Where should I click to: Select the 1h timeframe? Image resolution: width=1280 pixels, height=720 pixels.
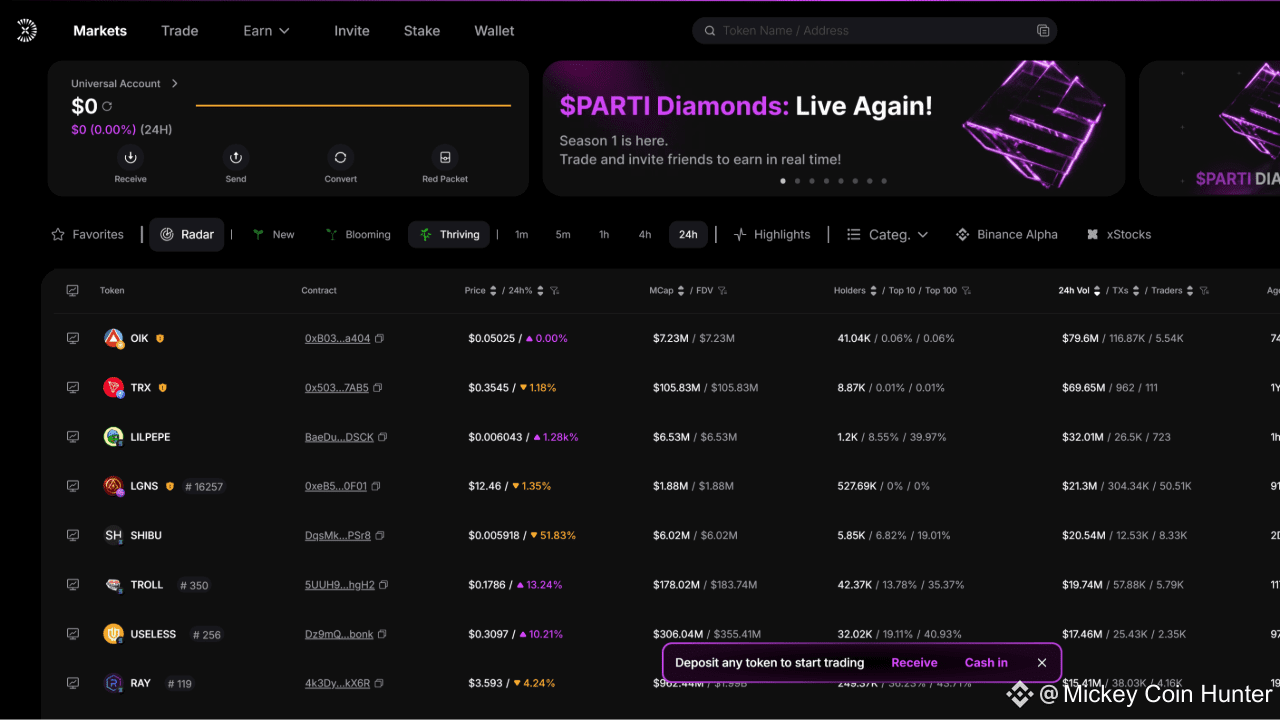pyautogui.click(x=604, y=235)
